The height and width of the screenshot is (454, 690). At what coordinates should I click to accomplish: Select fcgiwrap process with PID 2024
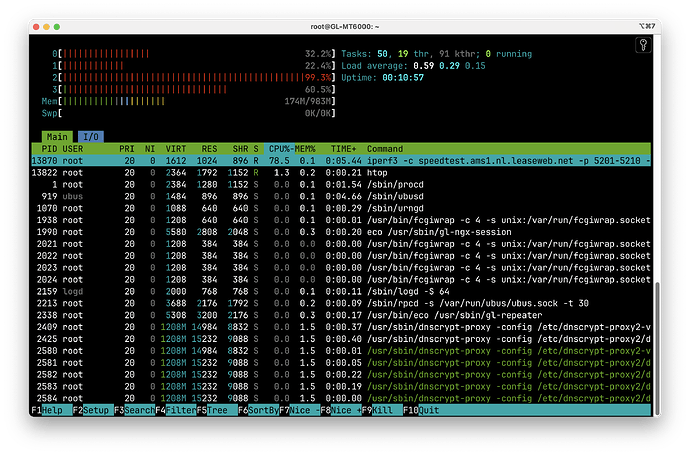pyautogui.click(x=341, y=279)
